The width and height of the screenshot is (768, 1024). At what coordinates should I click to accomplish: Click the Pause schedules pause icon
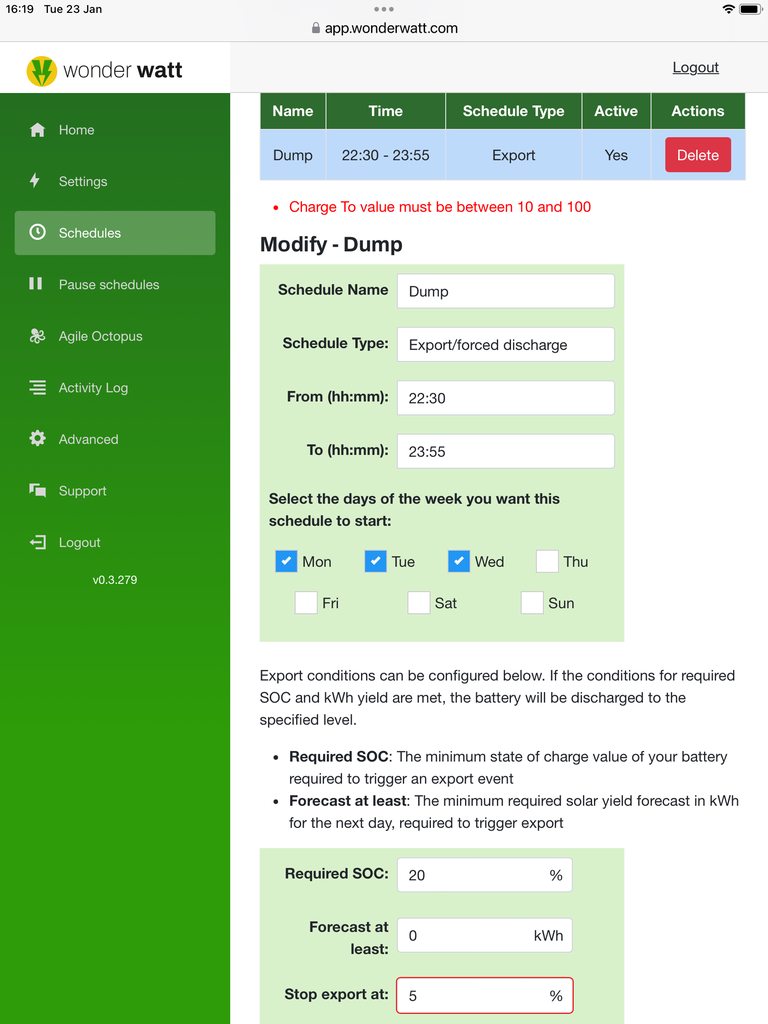(x=36, y=284)
